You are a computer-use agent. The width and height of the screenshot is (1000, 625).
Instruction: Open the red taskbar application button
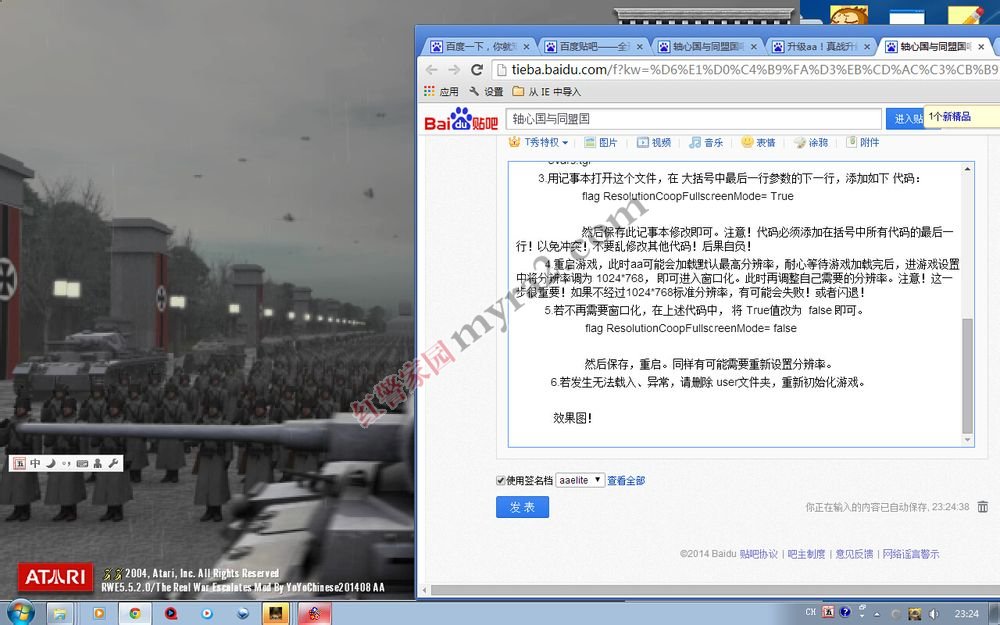(314, 614)
